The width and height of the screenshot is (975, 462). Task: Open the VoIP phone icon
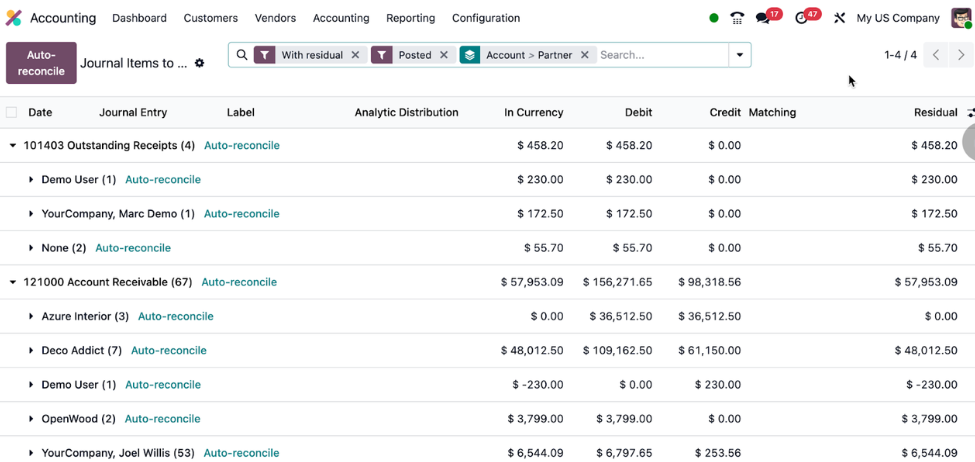tap(737, 18)
